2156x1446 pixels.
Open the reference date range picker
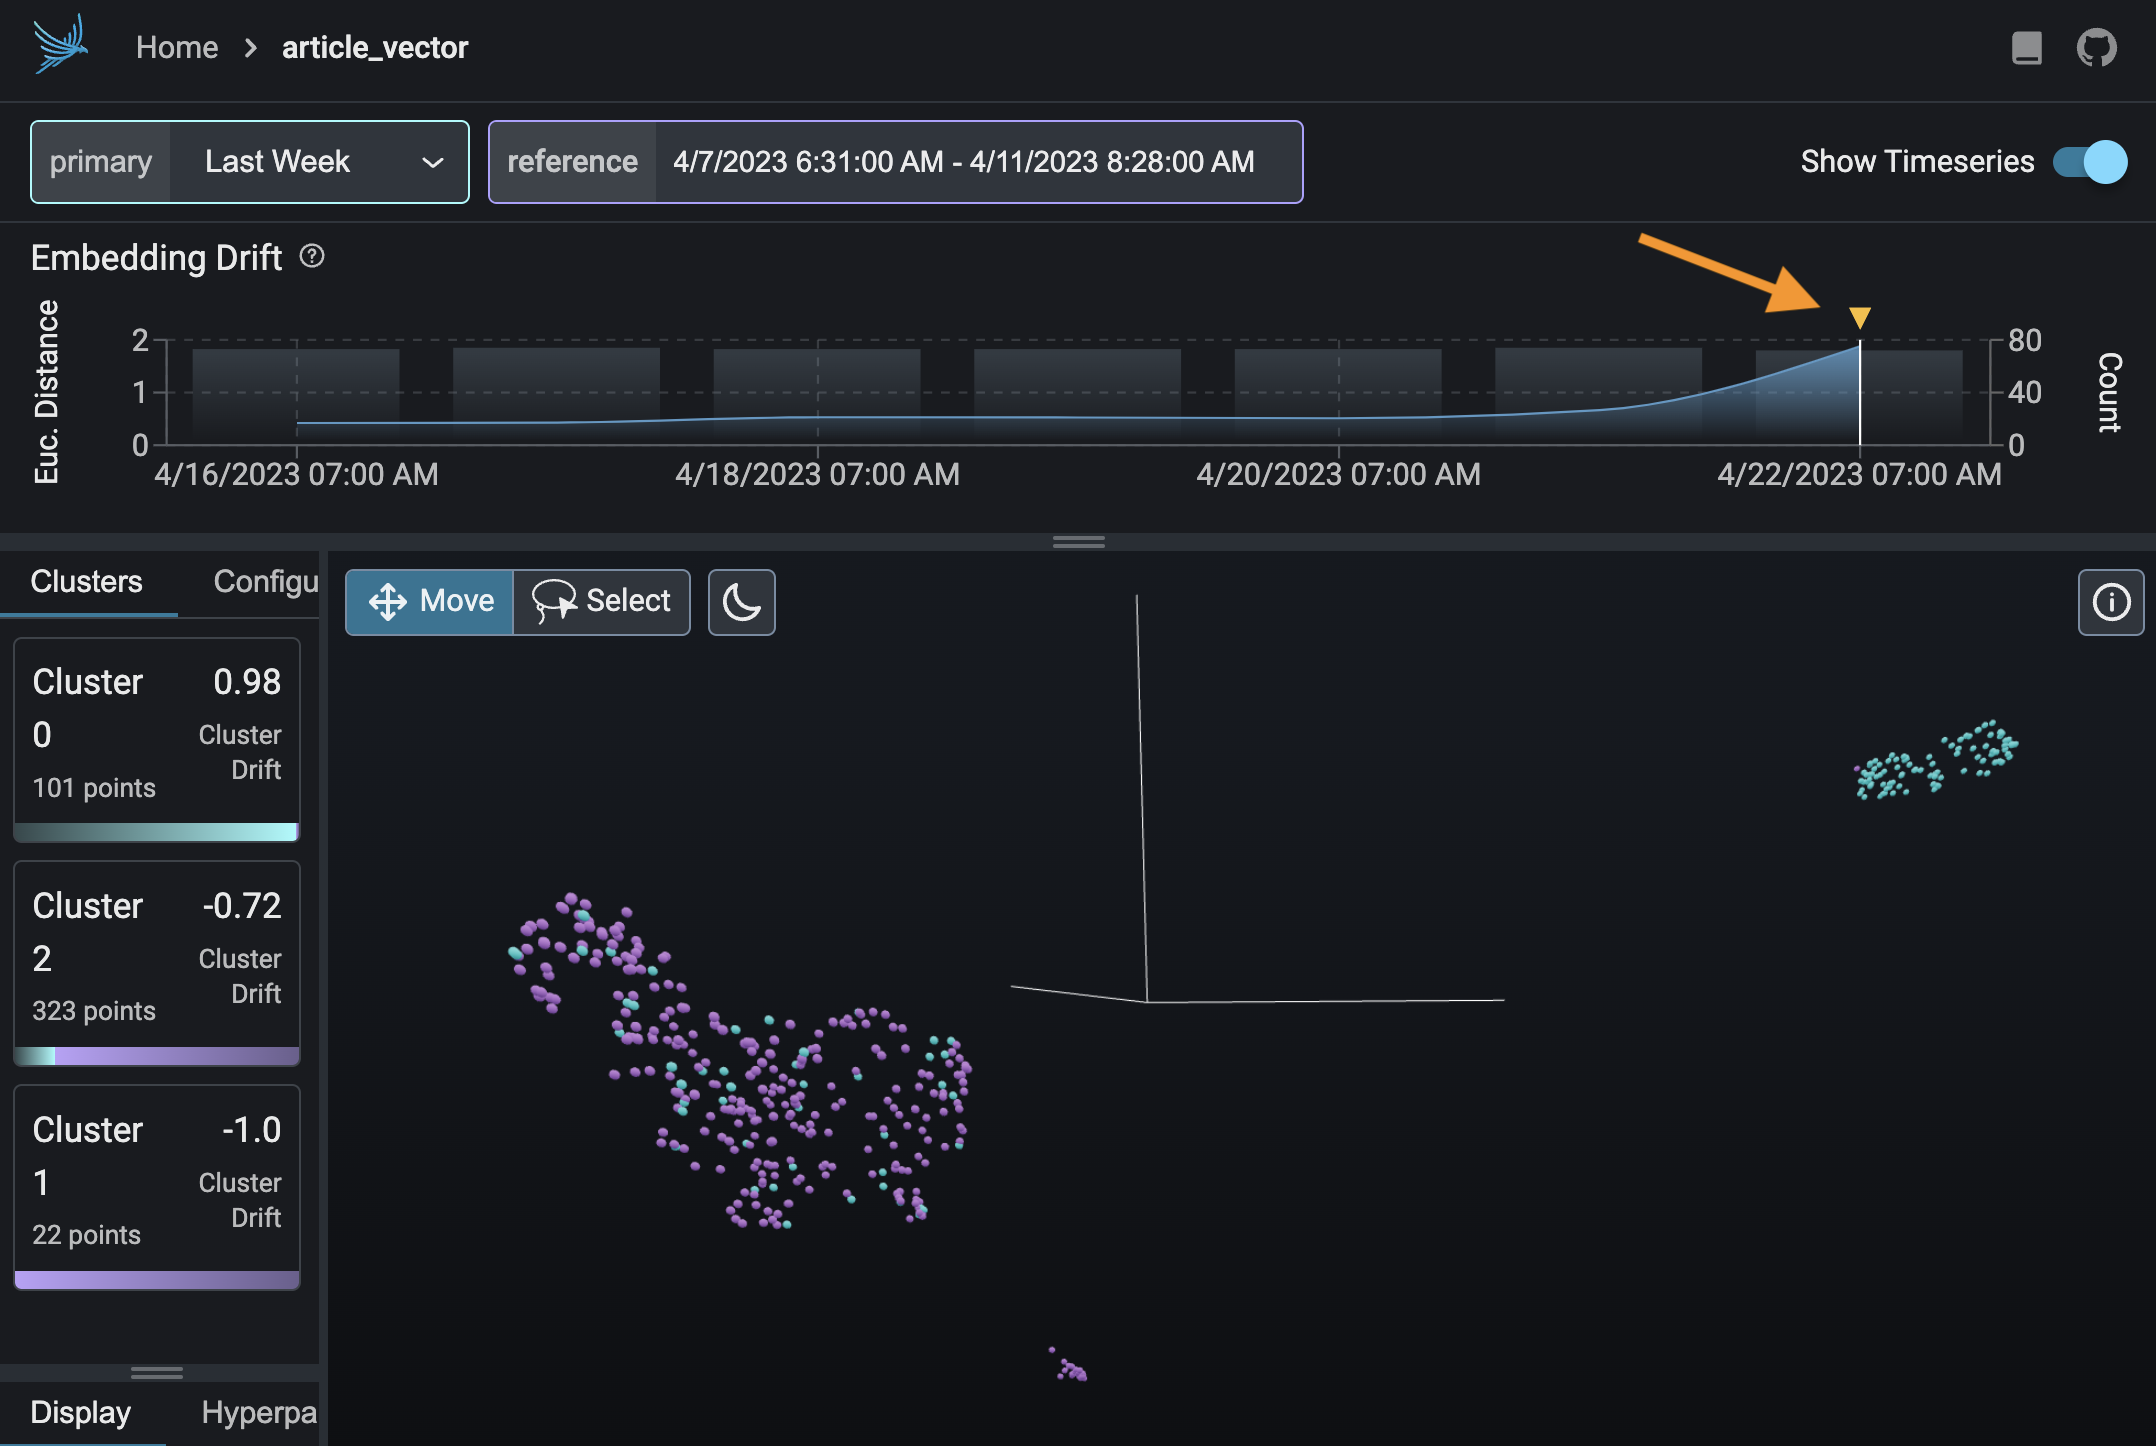[963, 162]
